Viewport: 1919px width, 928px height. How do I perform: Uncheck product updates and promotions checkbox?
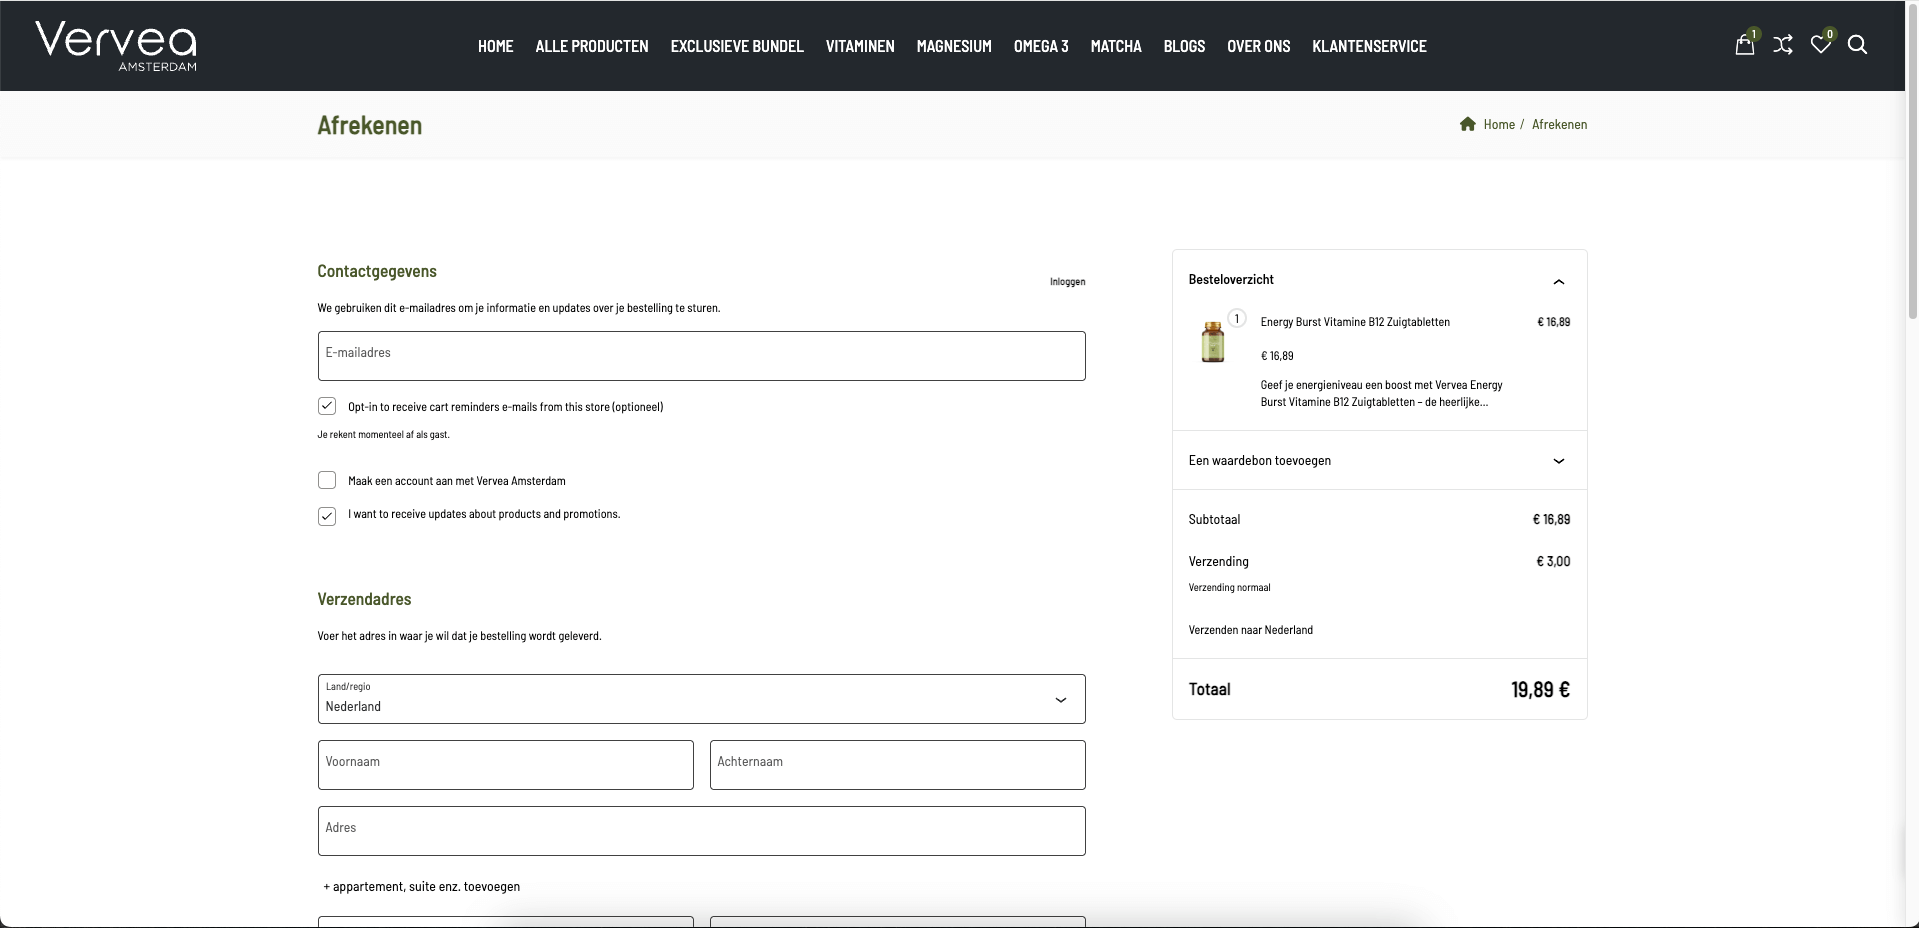point(327,516)
